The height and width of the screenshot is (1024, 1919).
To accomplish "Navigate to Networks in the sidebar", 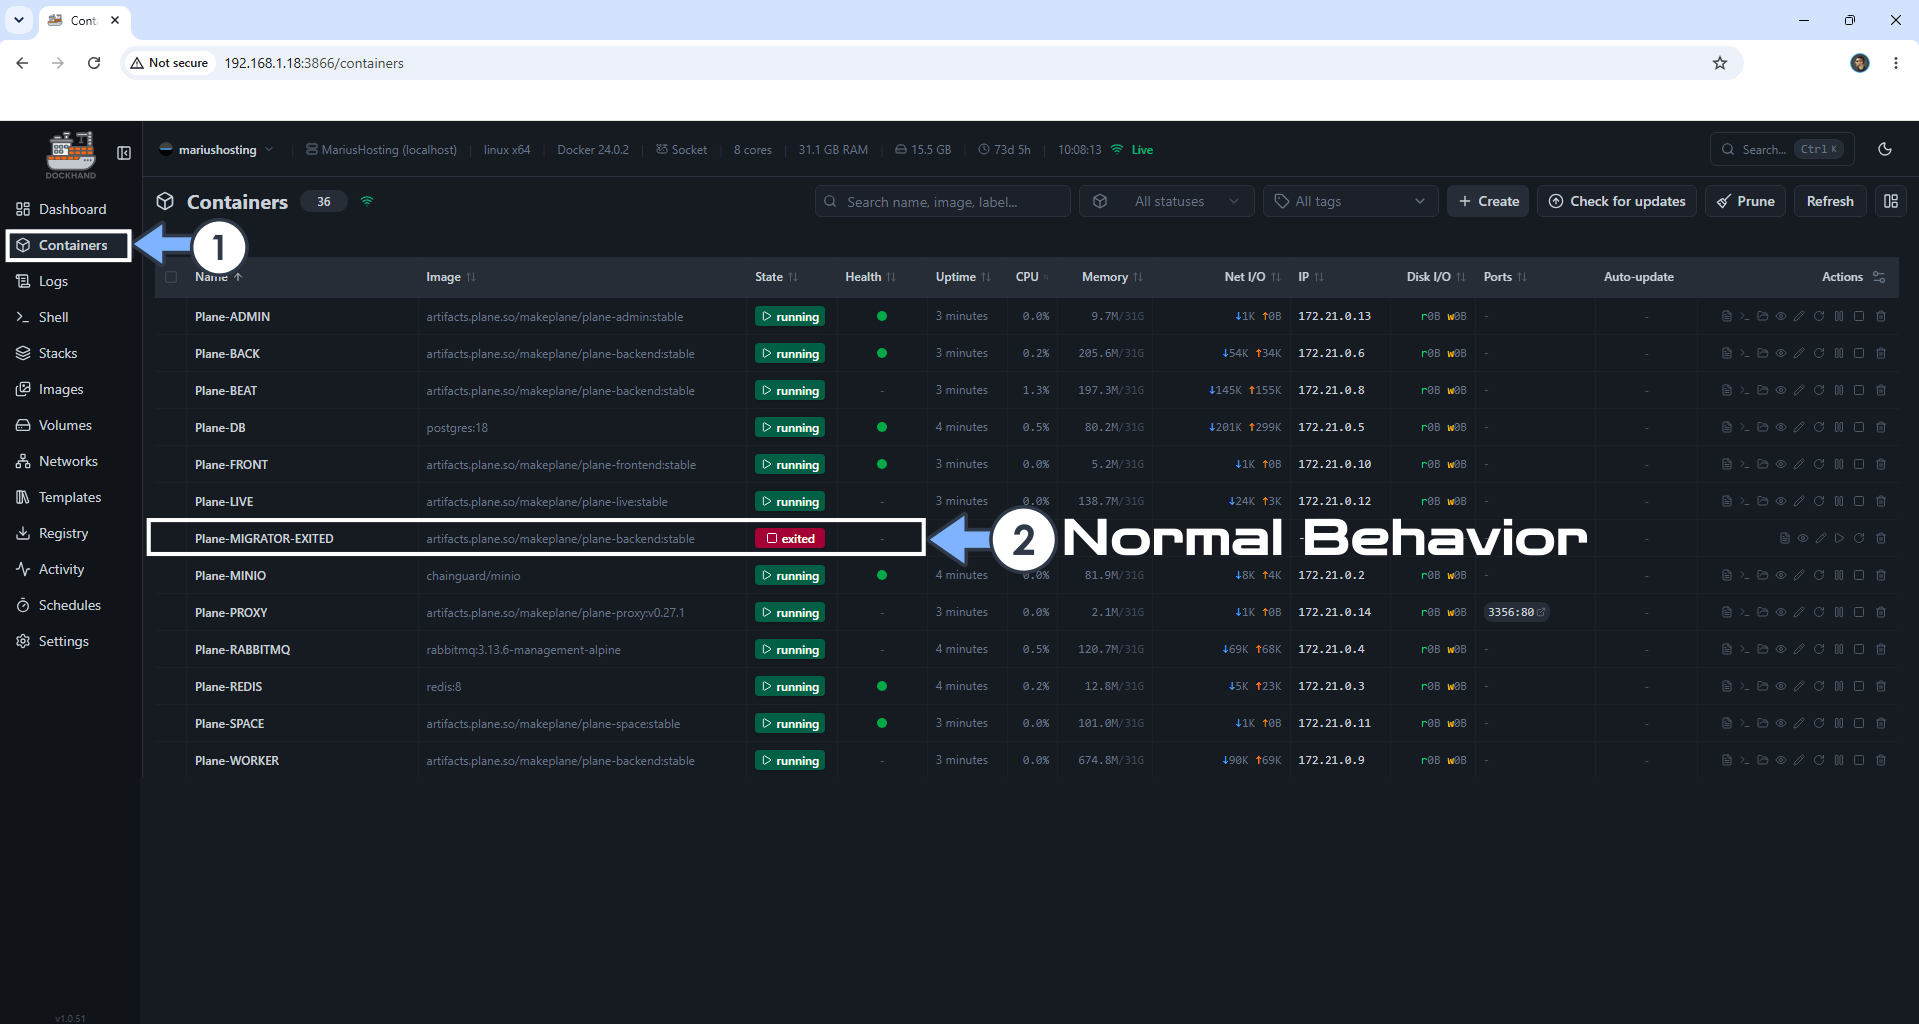I will pos(70,461).
